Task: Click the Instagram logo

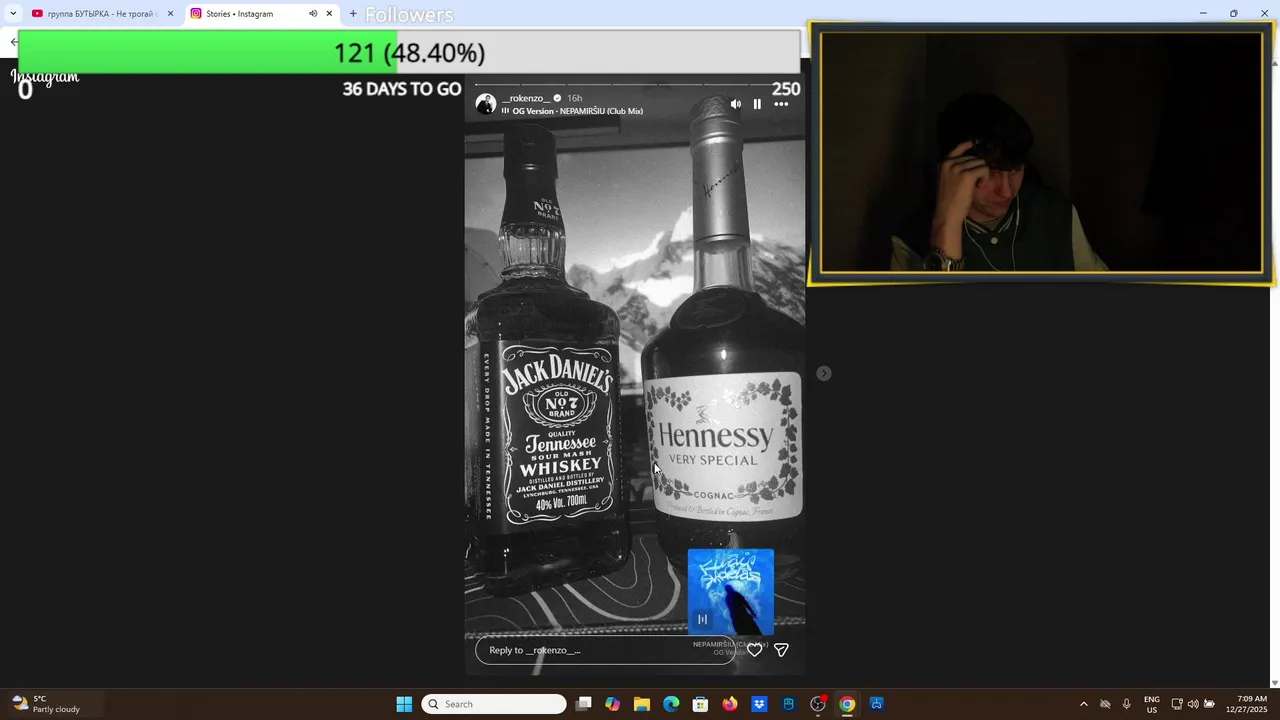Action: pos(45,77)
